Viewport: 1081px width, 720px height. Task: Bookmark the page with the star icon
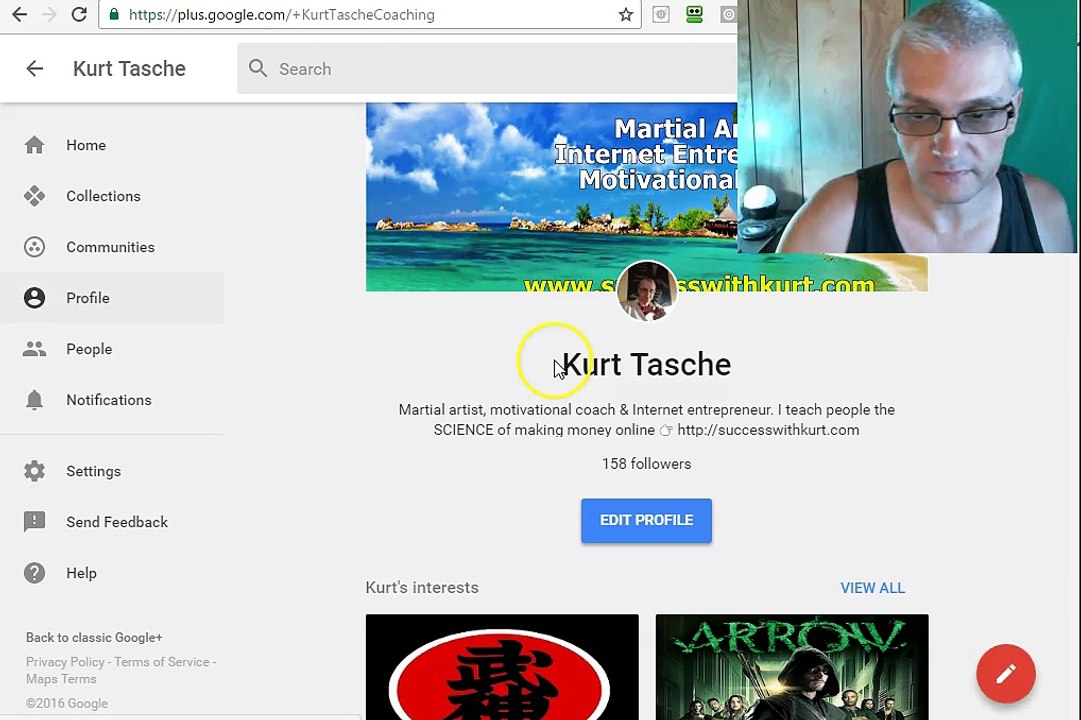tap(625, 14)
